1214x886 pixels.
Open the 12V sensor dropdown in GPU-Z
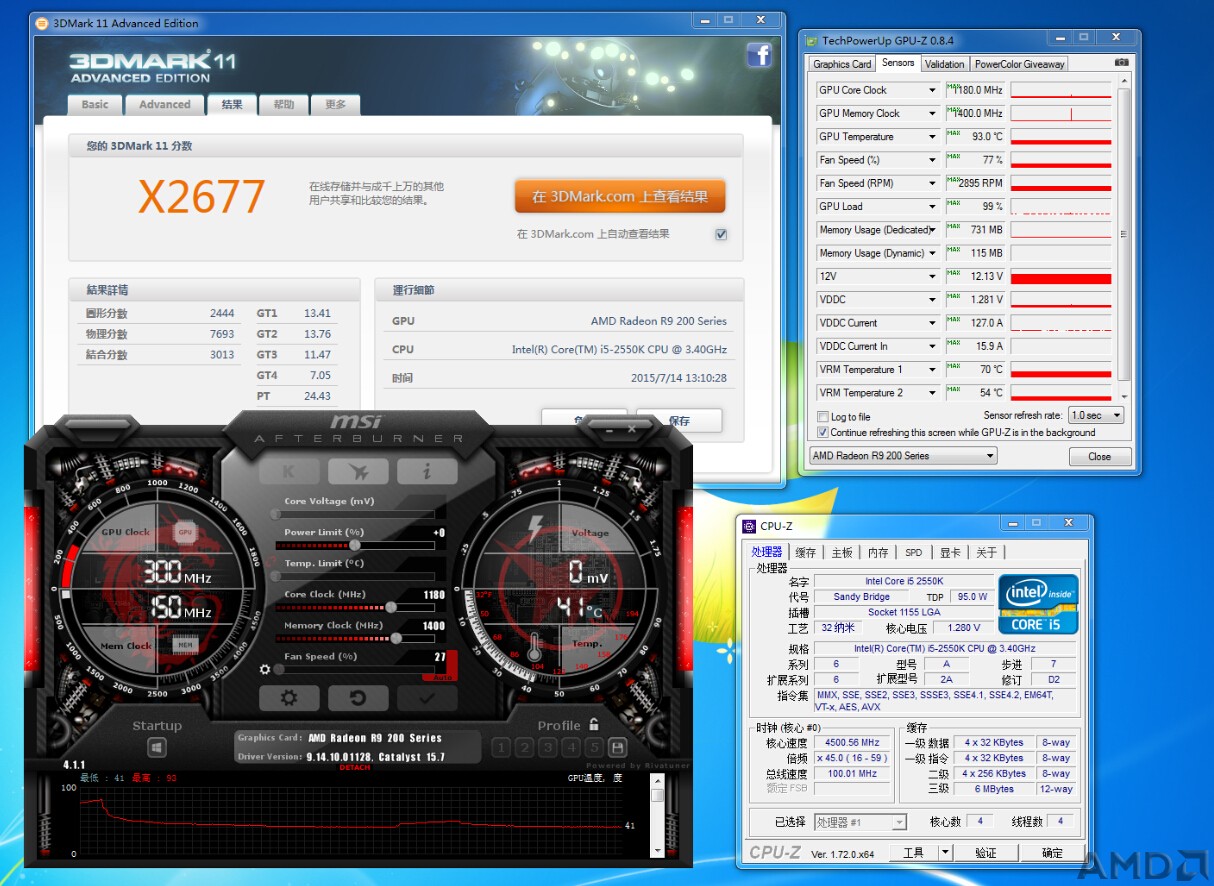coord(932,276)
